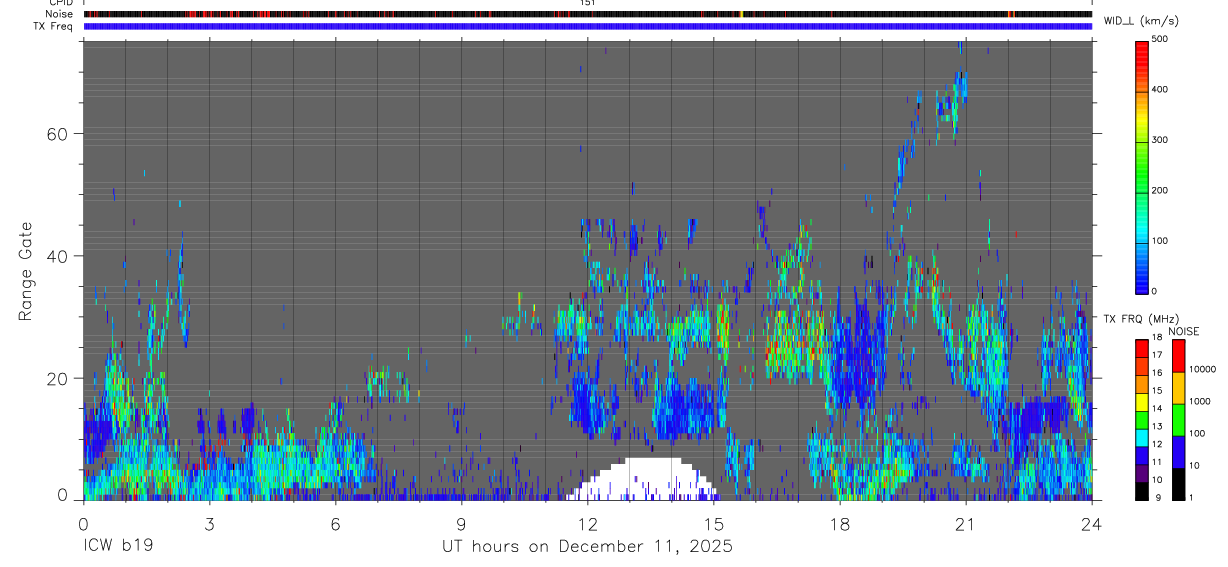Image resolution: width=1228 pixels, height=567 pixels.
Task: Click the 400 label on the WID color bar
Action: tap(1160, 89)
